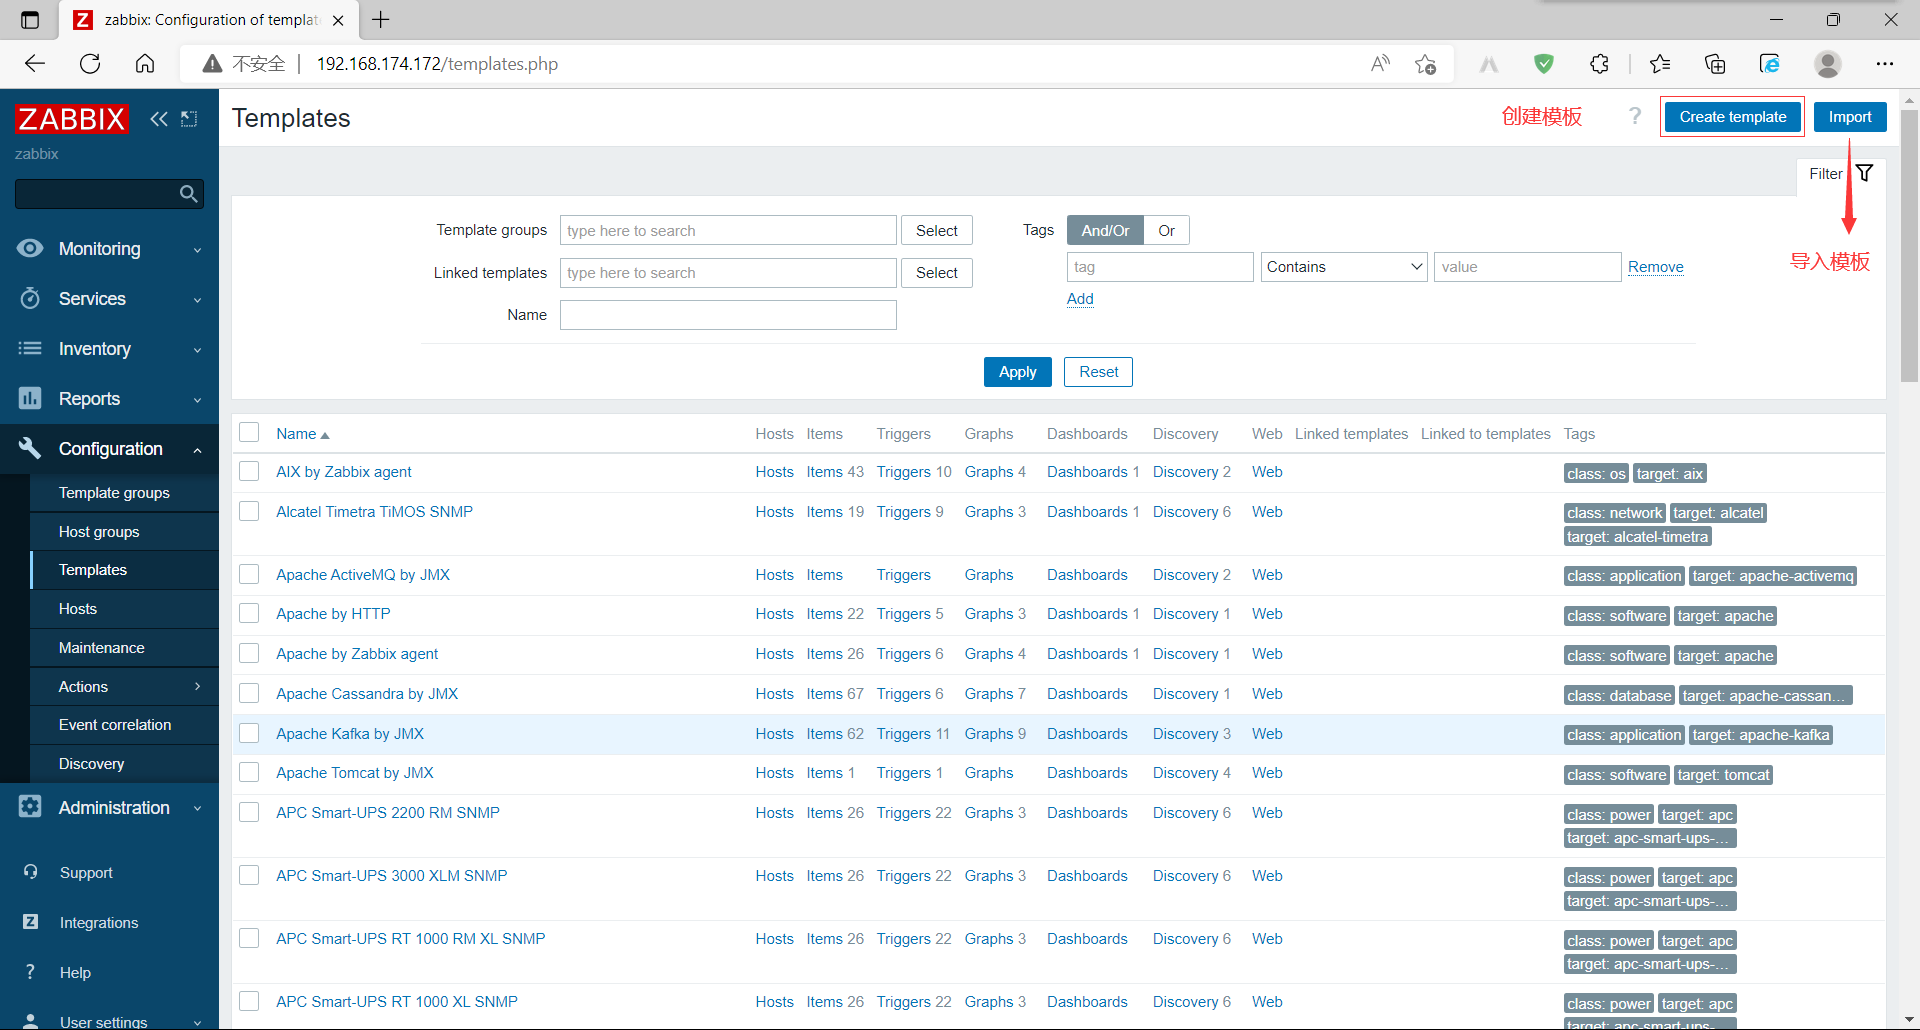Open Discovery in Configuration menu
This screenshot has height=1030, width=1920.
point(125,763)
